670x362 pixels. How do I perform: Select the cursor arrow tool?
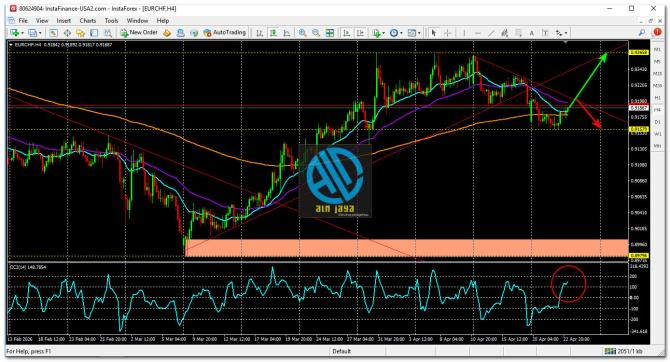pyautogui.click(x=434, y=33)
